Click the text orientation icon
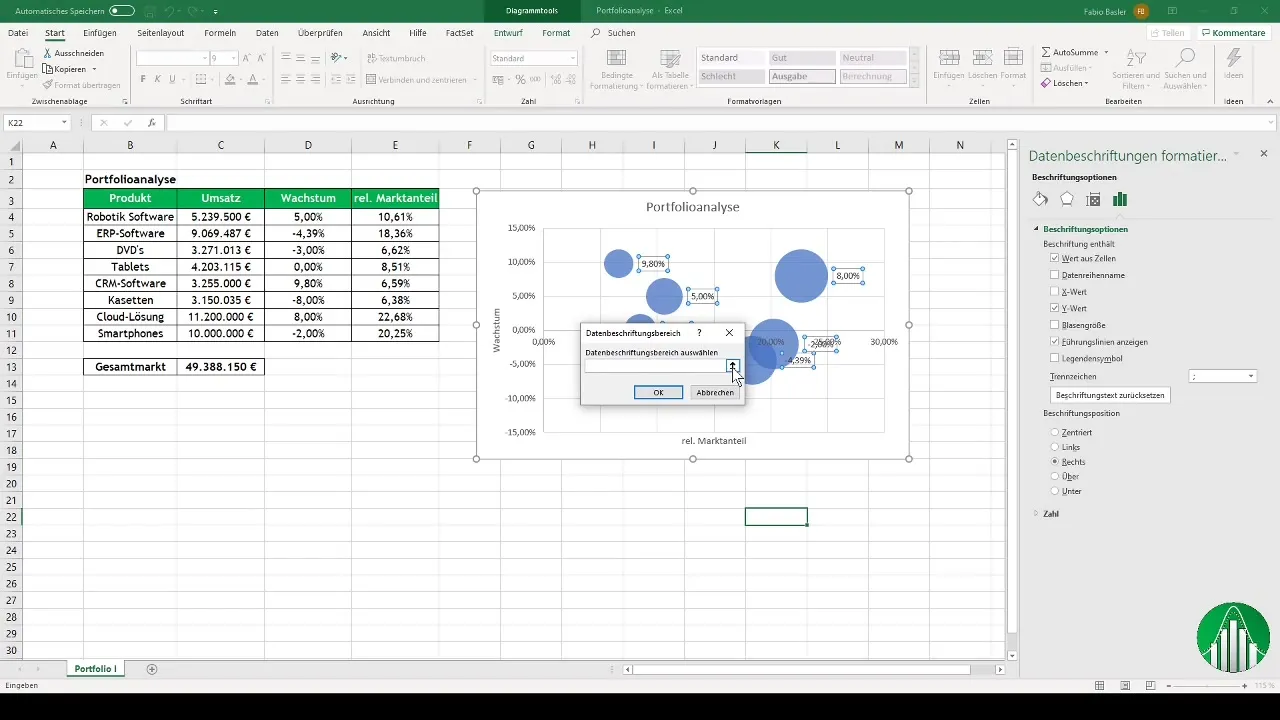 337,58
